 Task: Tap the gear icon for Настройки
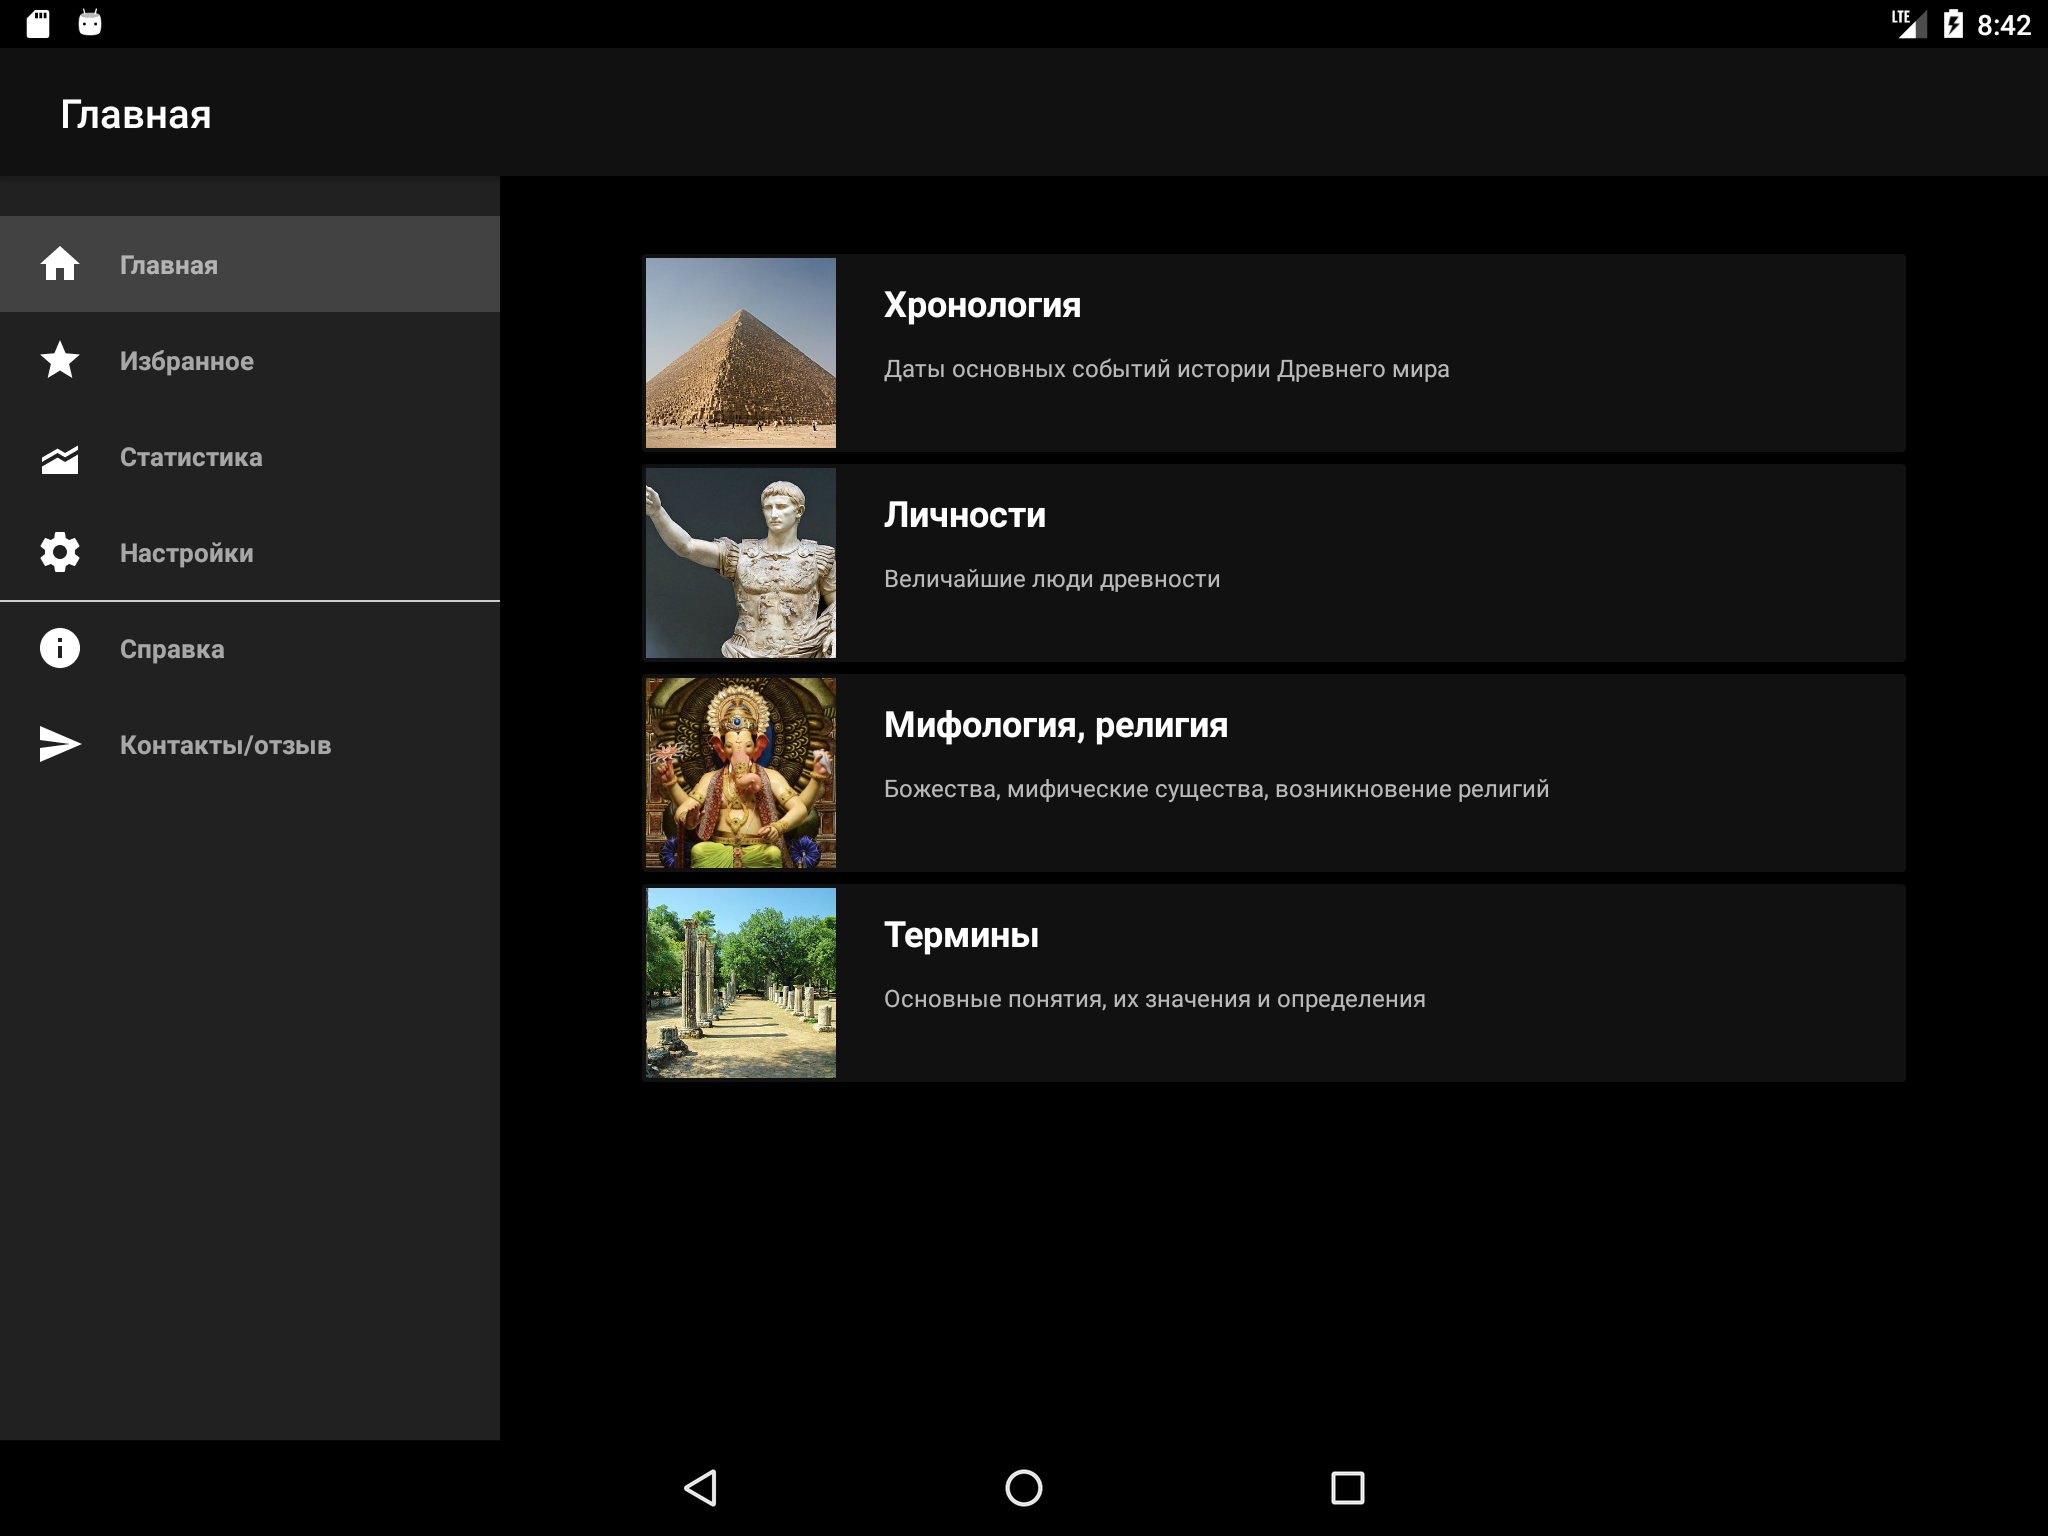point(60,552)
